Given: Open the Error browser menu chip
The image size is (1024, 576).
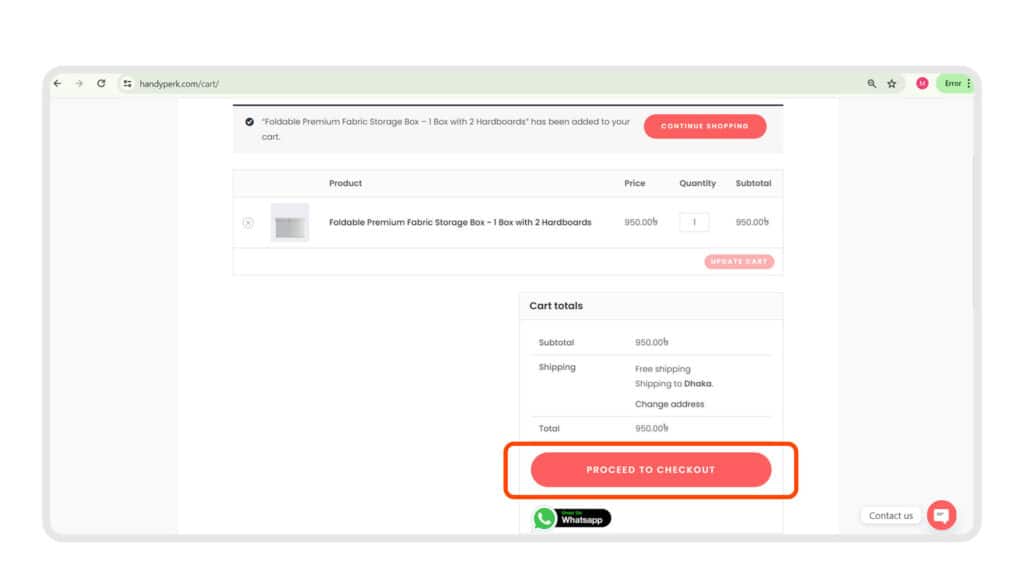Looking at the screenshot, I should [x=954, y=84].
